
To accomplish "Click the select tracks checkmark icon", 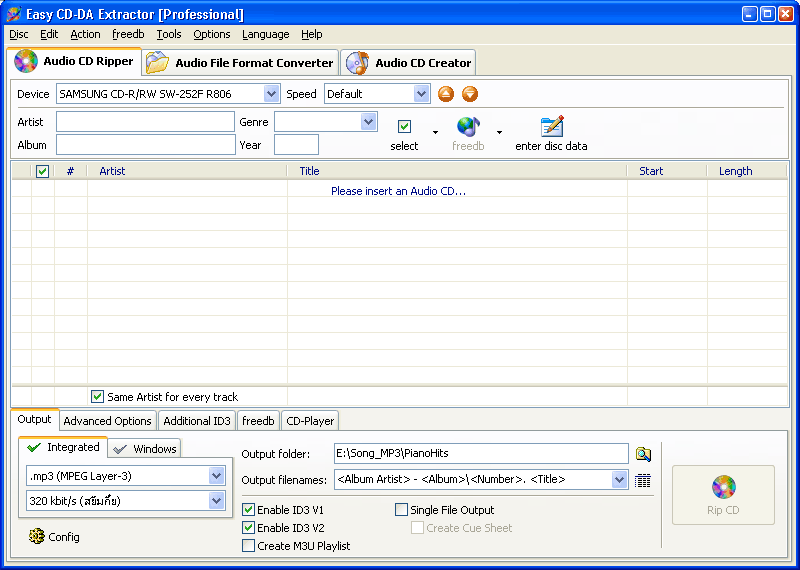I will point(404,126).
